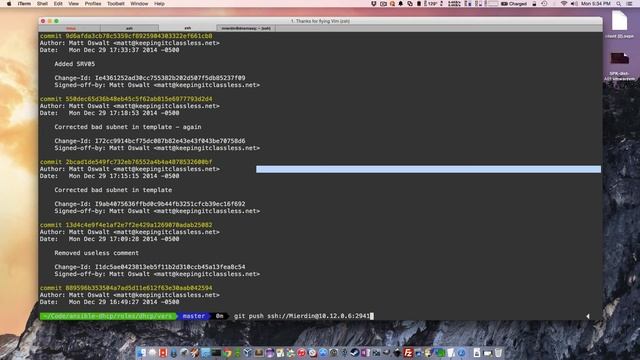
Task: Open the Apple menu
Action: (x=9, y=4)
